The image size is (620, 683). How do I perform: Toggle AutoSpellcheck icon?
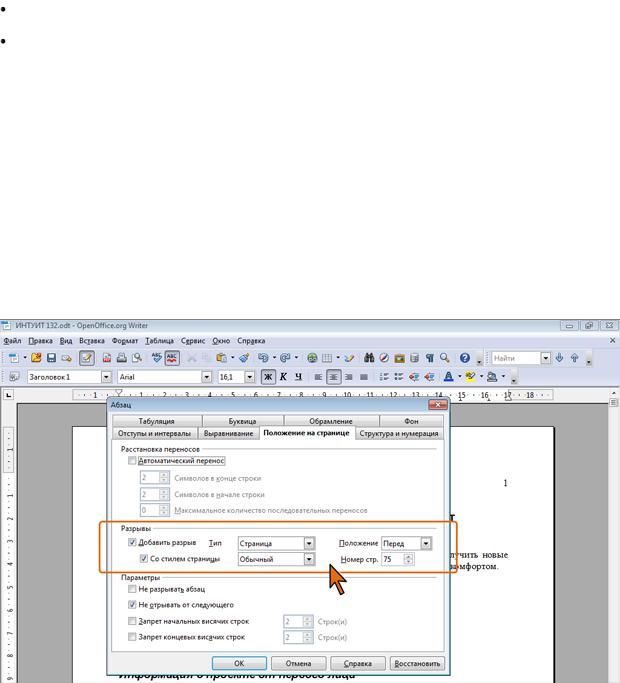coord(172,358)
